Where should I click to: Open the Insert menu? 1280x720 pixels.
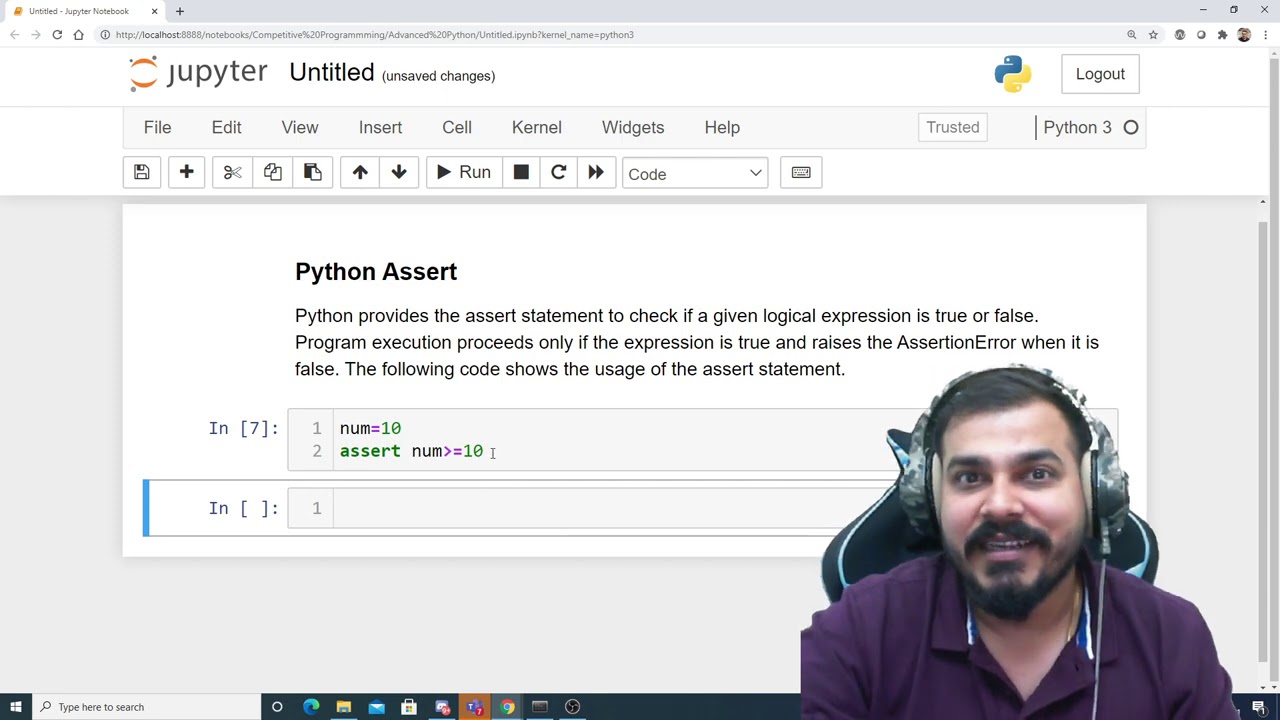380,127
